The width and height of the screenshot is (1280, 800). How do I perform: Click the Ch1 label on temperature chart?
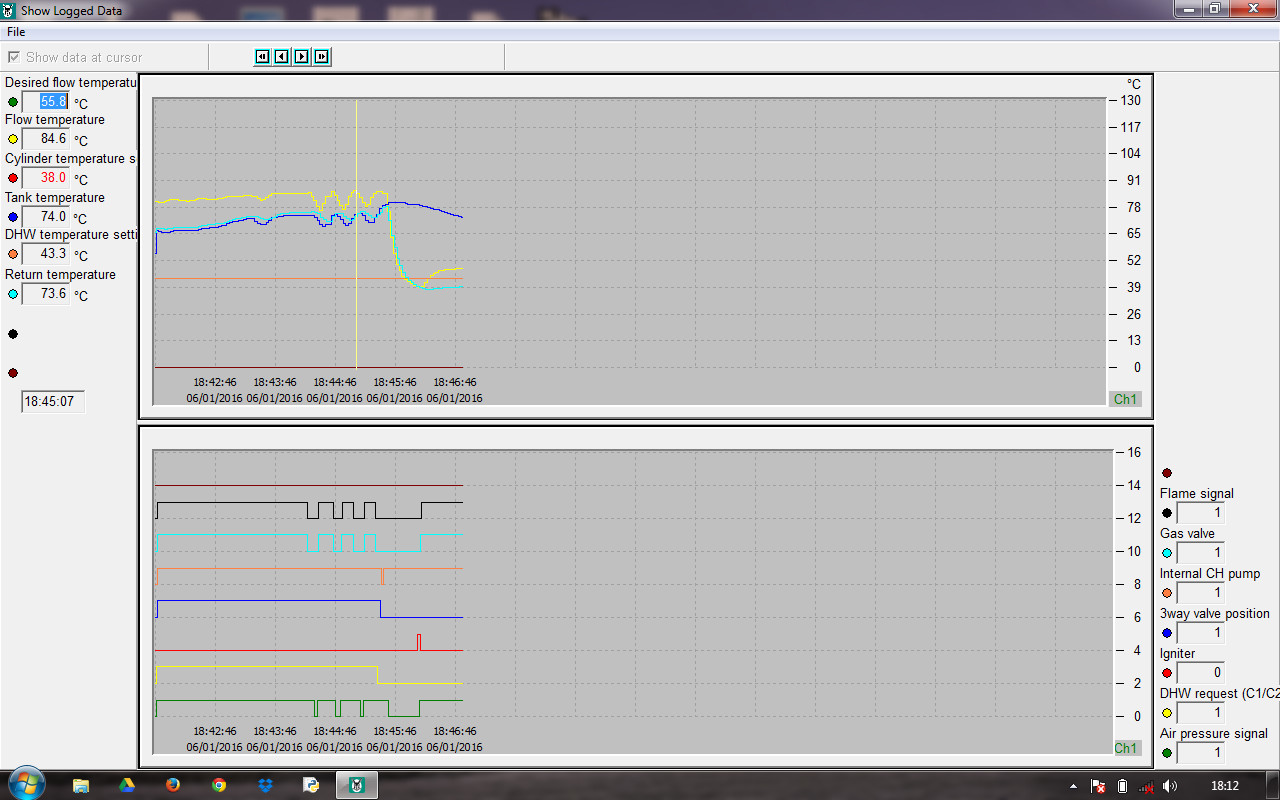[1125, 399]
